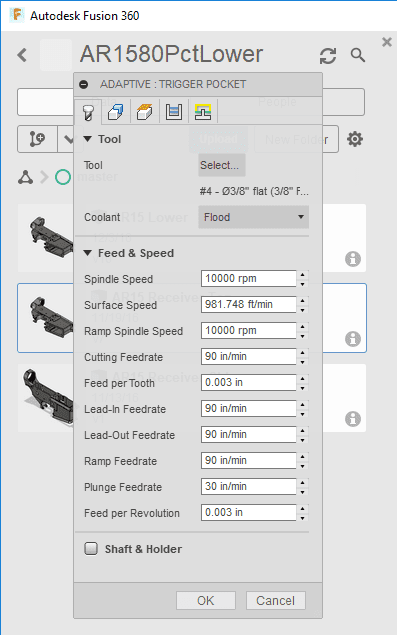The height and width of the screenshot is (635, 397).
Task: Click the Ramp Feedrate stepper arrows
Action: point(303,460)
